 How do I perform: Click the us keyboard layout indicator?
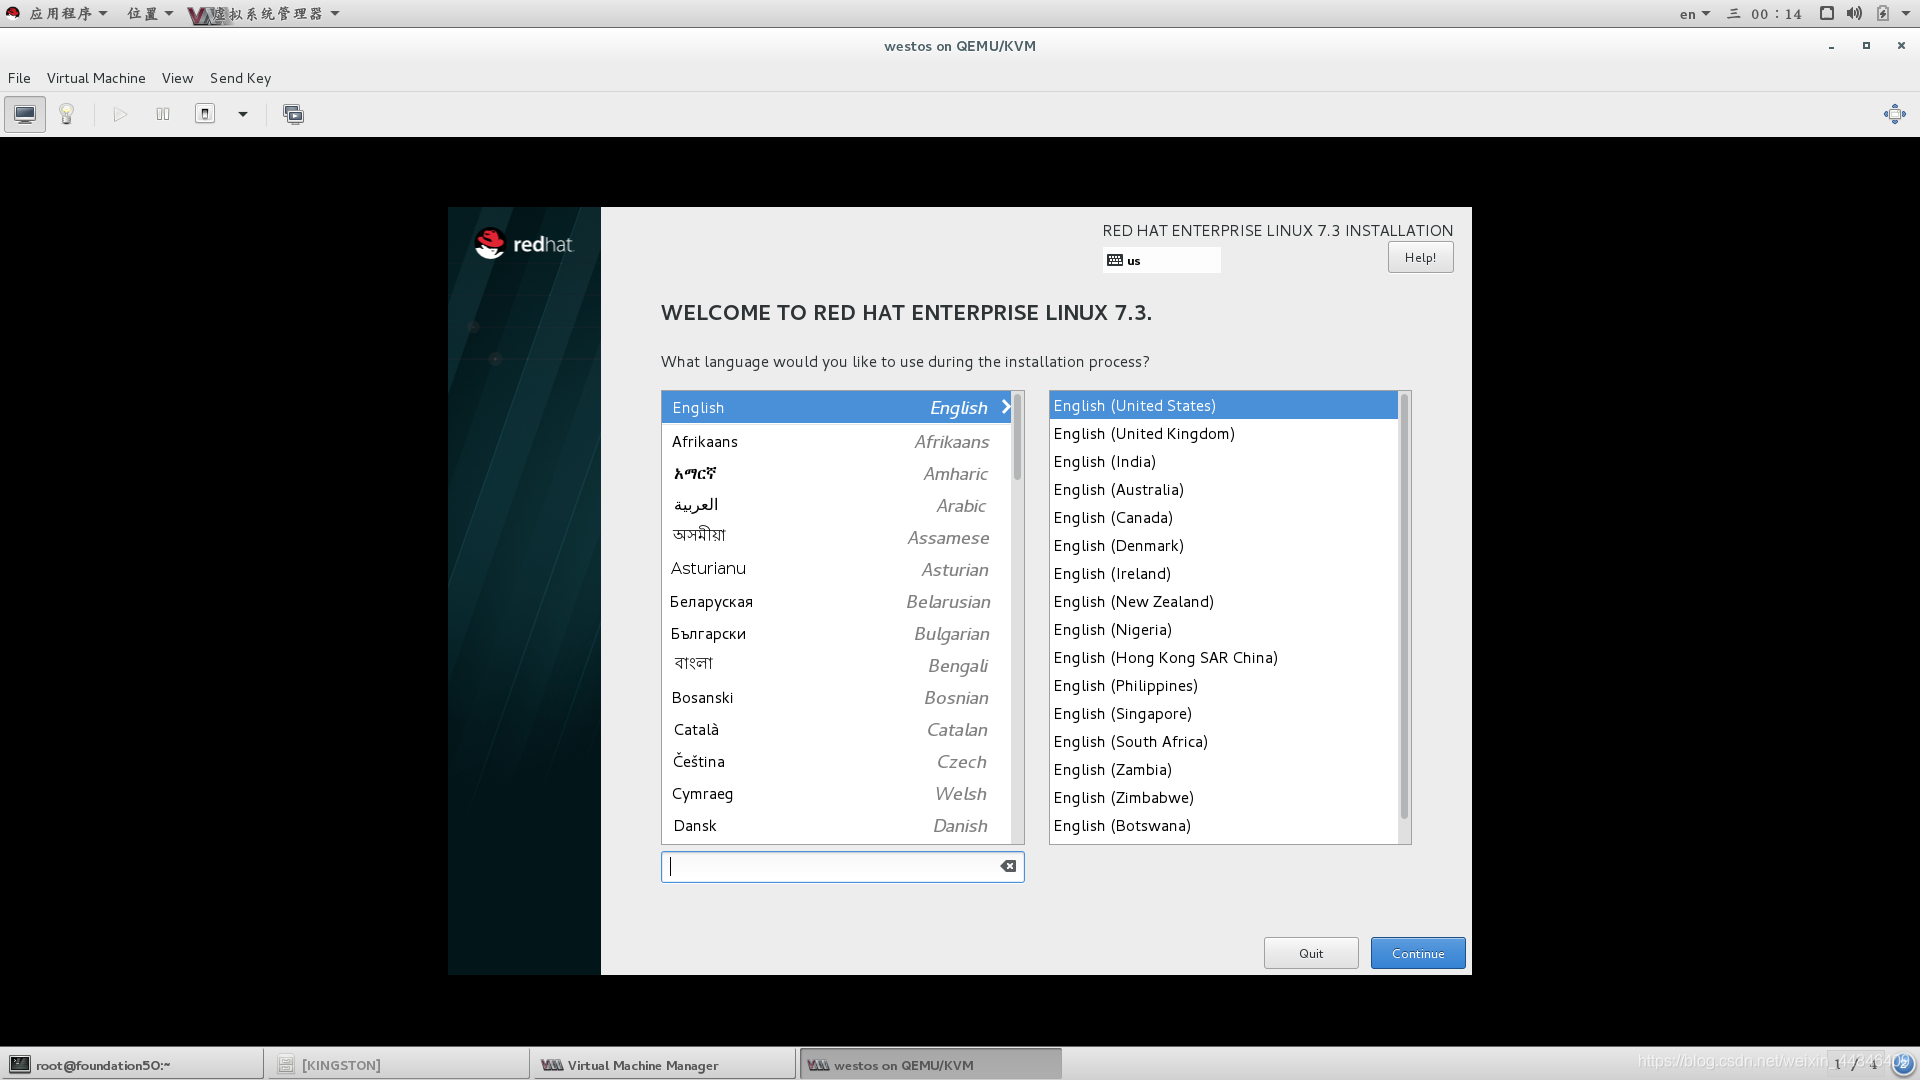(x=1161, y=260)
